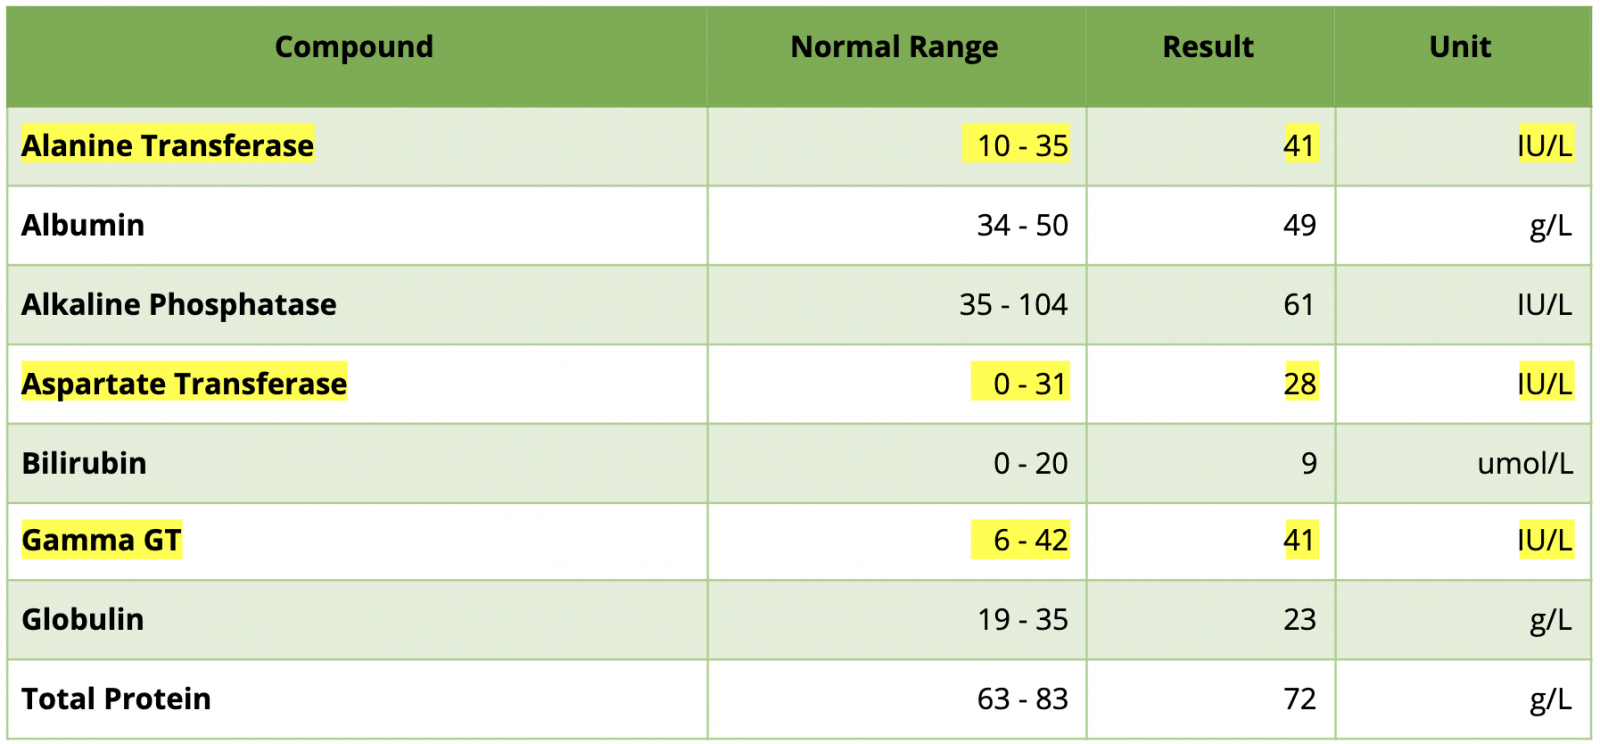The image size is (1600, 744).
Task: Select the highlighted result value 28
Action: pyautogui.click(x=1299, y=383)
